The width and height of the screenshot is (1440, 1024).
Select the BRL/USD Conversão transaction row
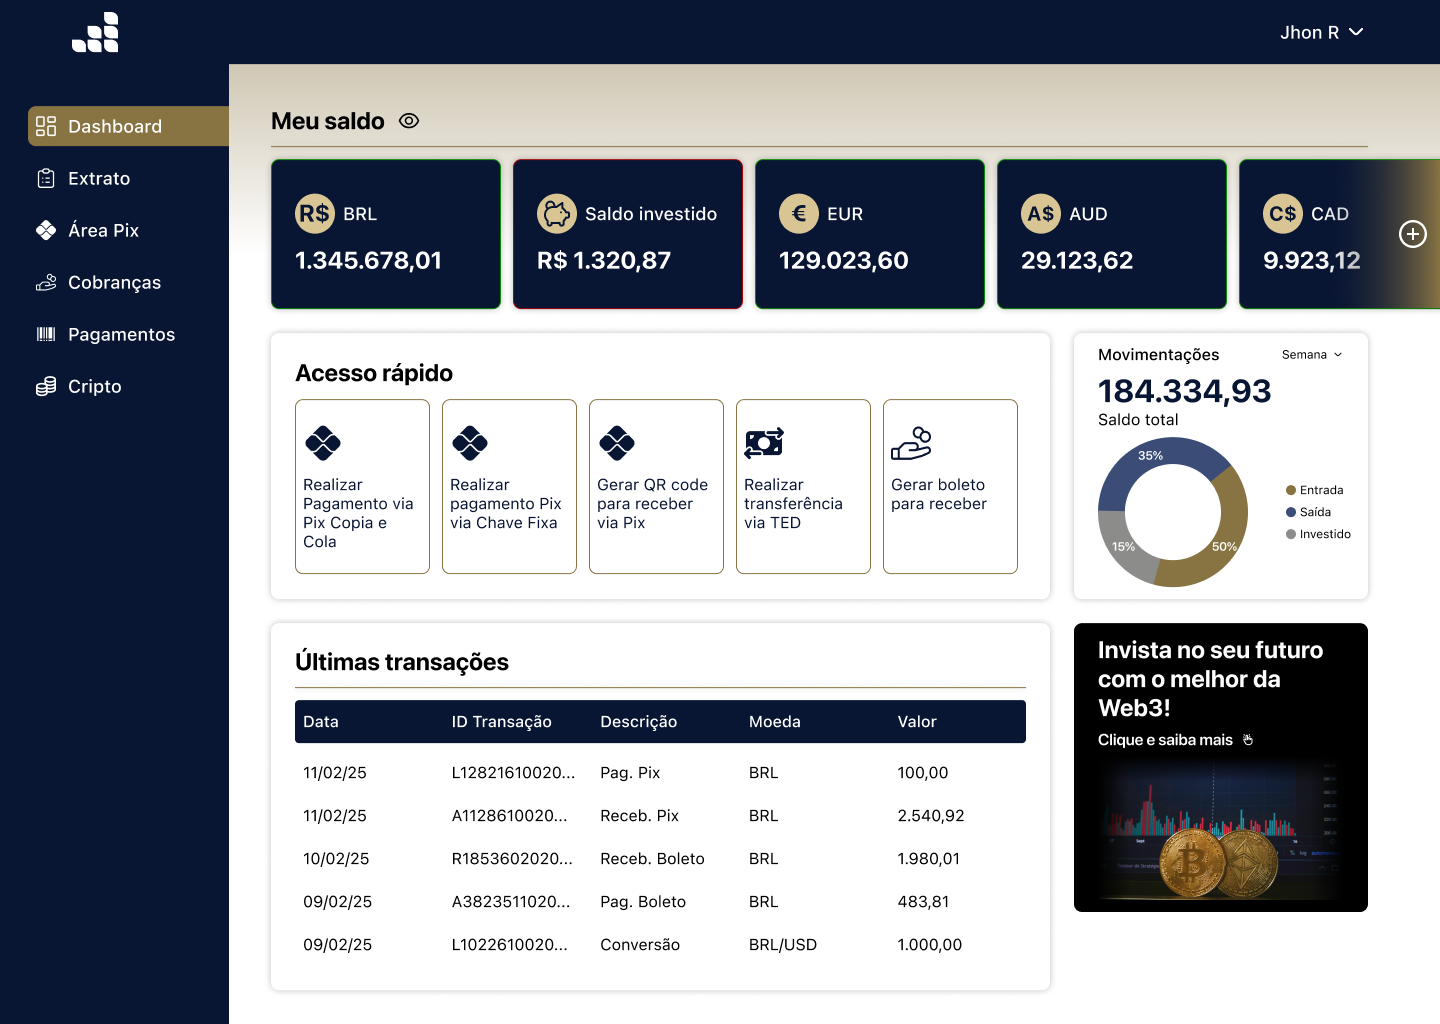pyautogui.click(x=660, y=945)
